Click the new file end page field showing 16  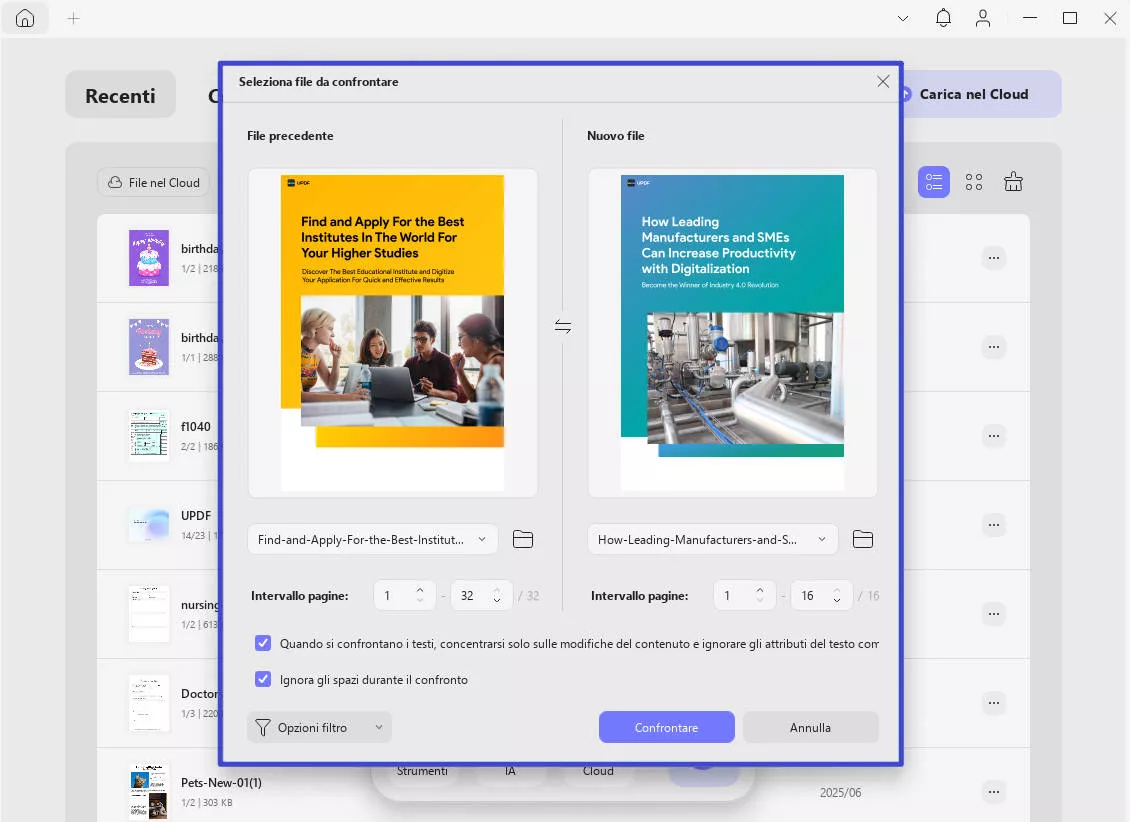[x=821, y=596]
